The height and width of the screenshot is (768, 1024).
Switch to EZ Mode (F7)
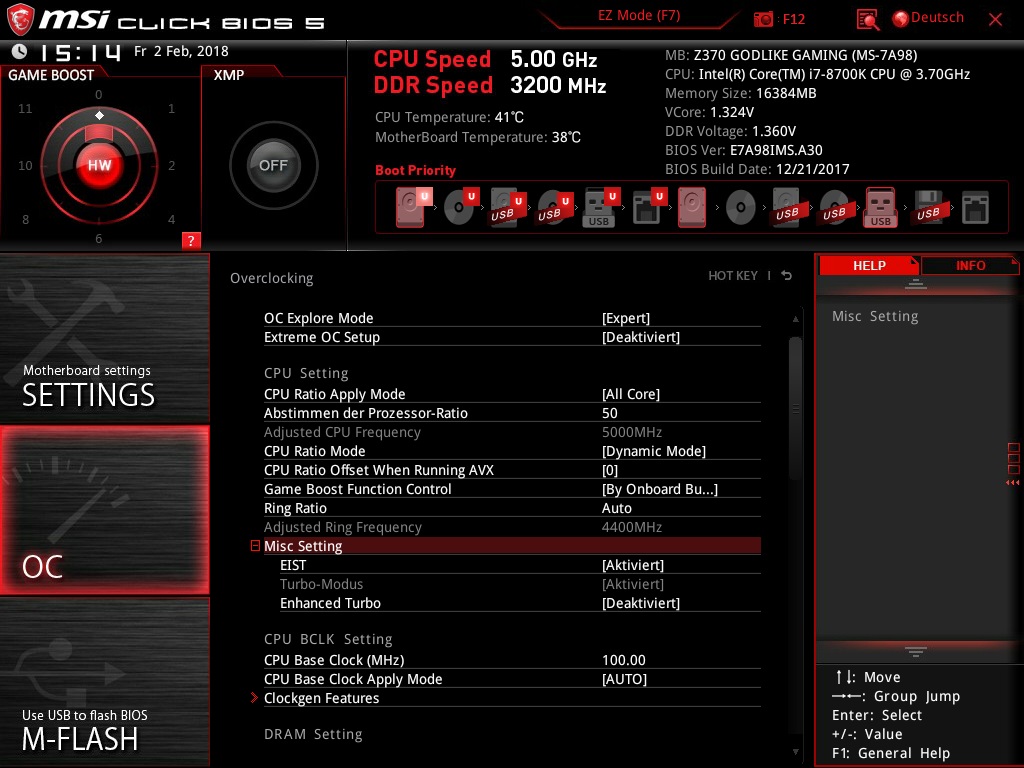639,16
